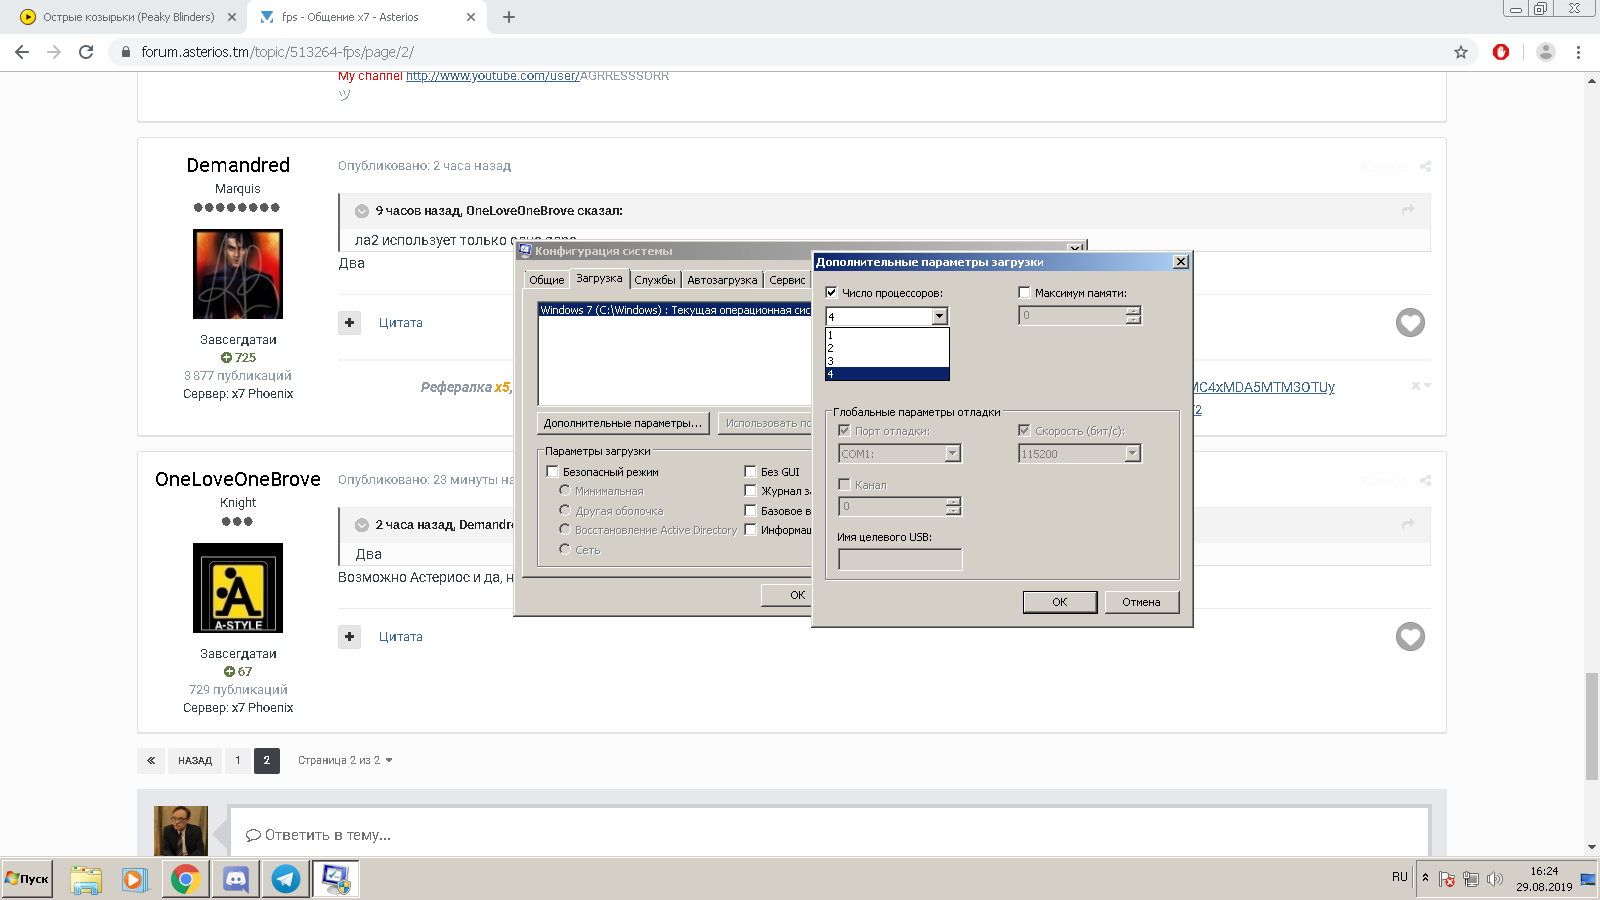The height and width of the screenshot is (900, 1600).
Task: Open the 'Автозагрузка' tab
Action: click(721, 280)
